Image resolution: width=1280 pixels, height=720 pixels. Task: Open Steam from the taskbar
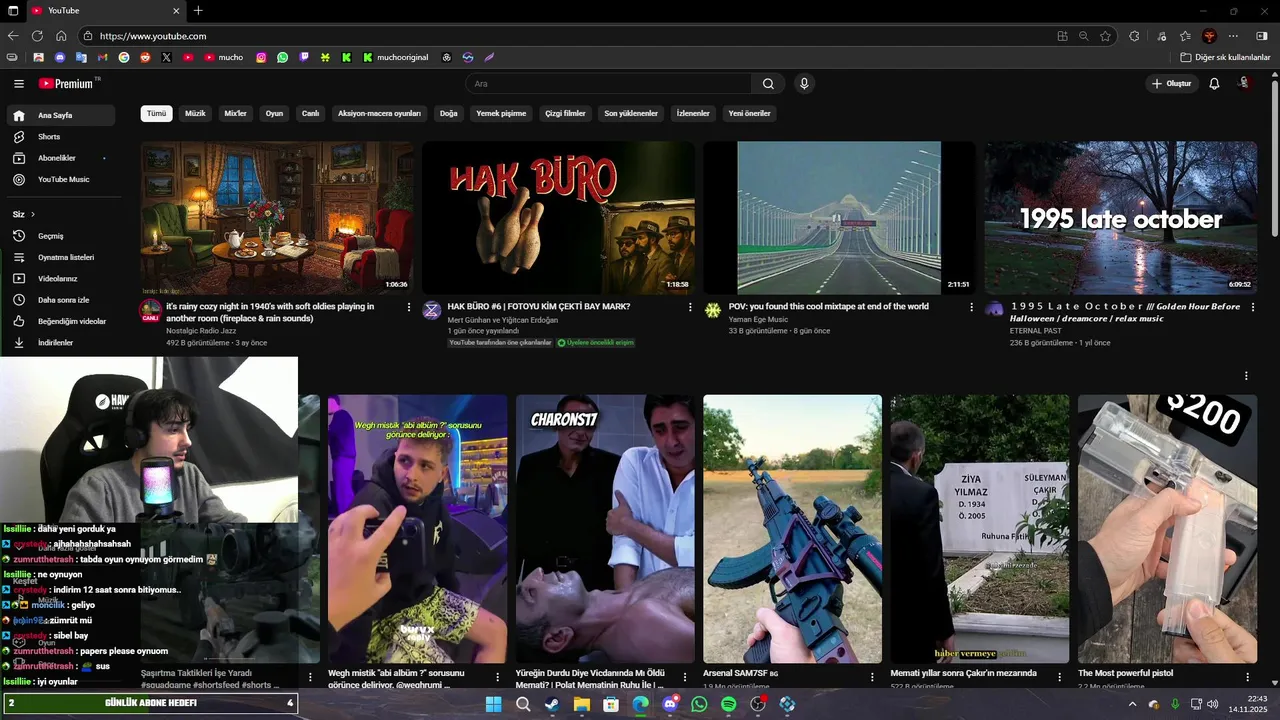[x=552, y=705]
